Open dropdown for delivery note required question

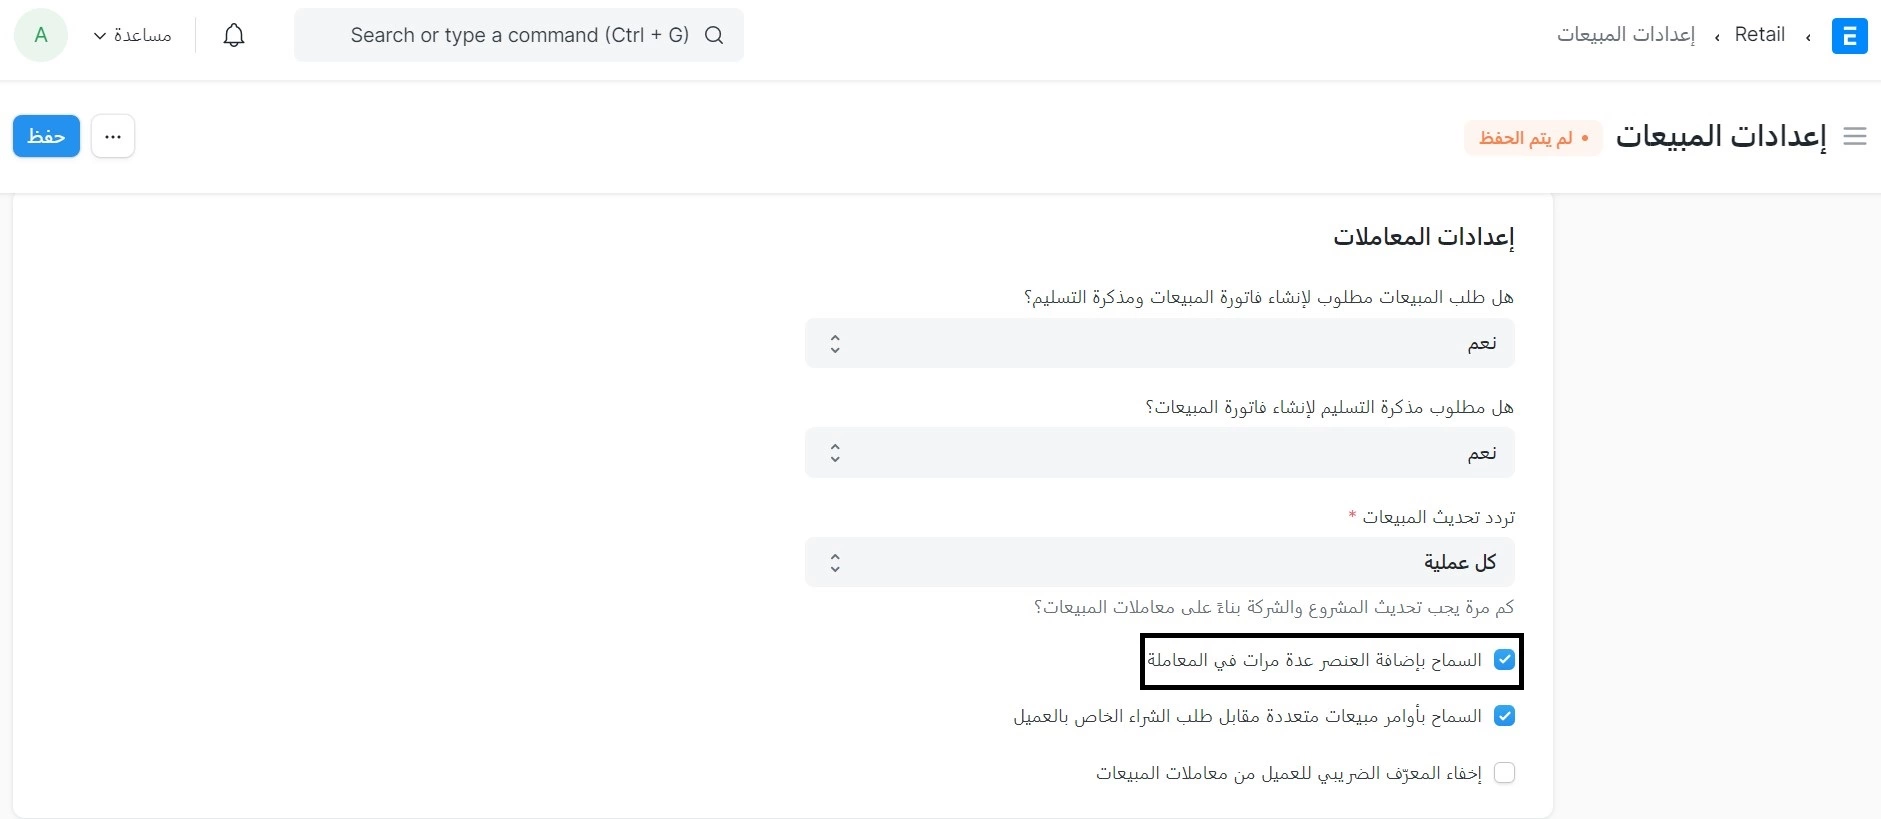(x=1160, y=453)
